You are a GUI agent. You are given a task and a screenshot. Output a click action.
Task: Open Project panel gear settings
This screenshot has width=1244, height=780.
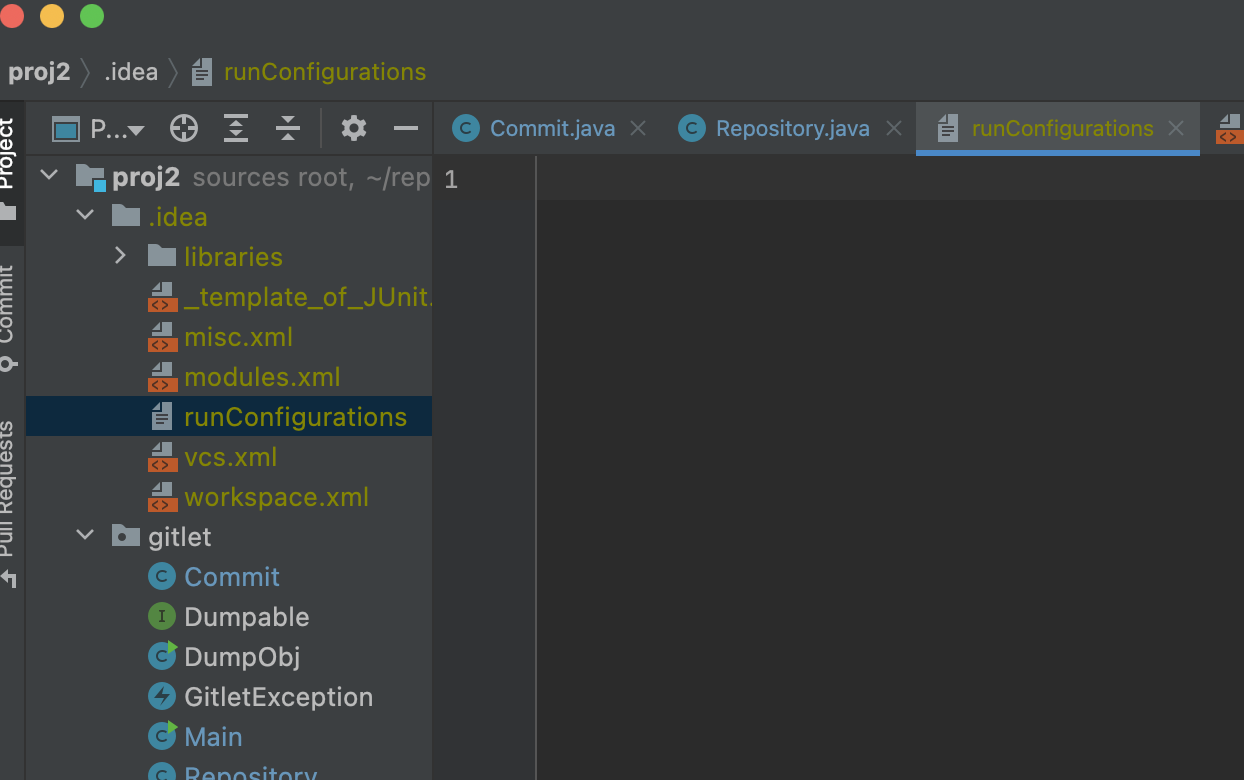(x=354, y=128)
